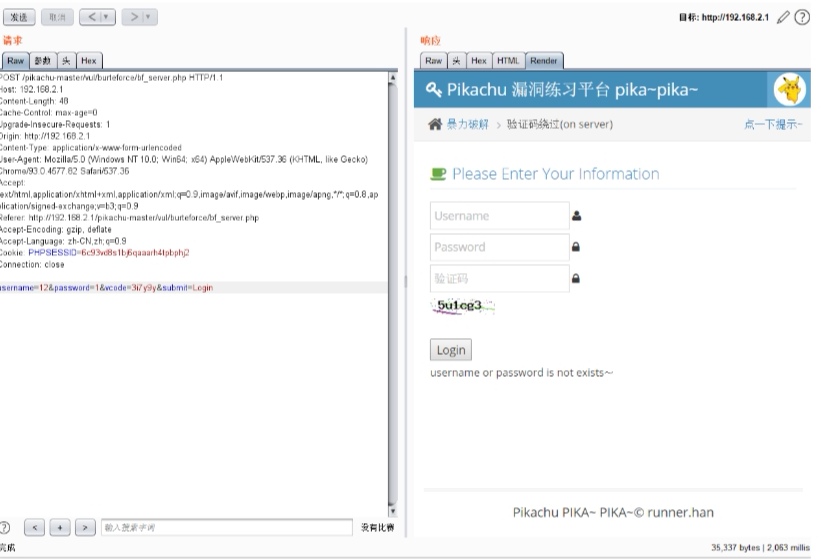Select the response Render tab
This screenshot has height=560, width=834.
pyautogui.click(x=544, y=61)
